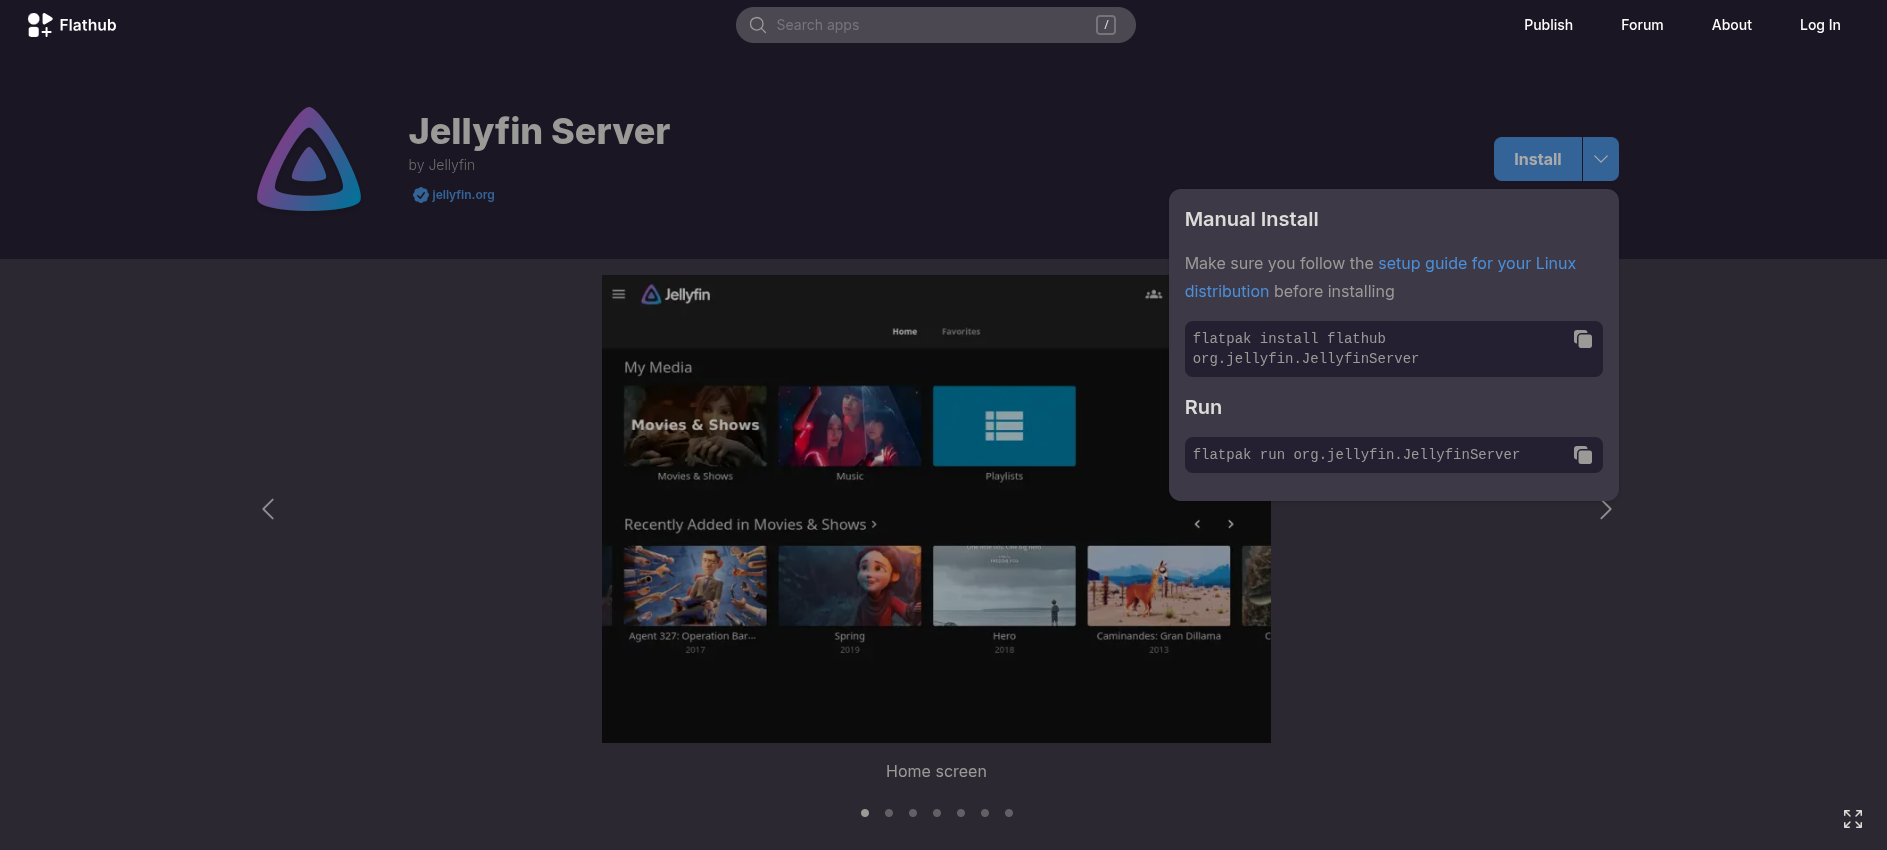
Task: Click the Run heading
Action: tap(1203, 407)
